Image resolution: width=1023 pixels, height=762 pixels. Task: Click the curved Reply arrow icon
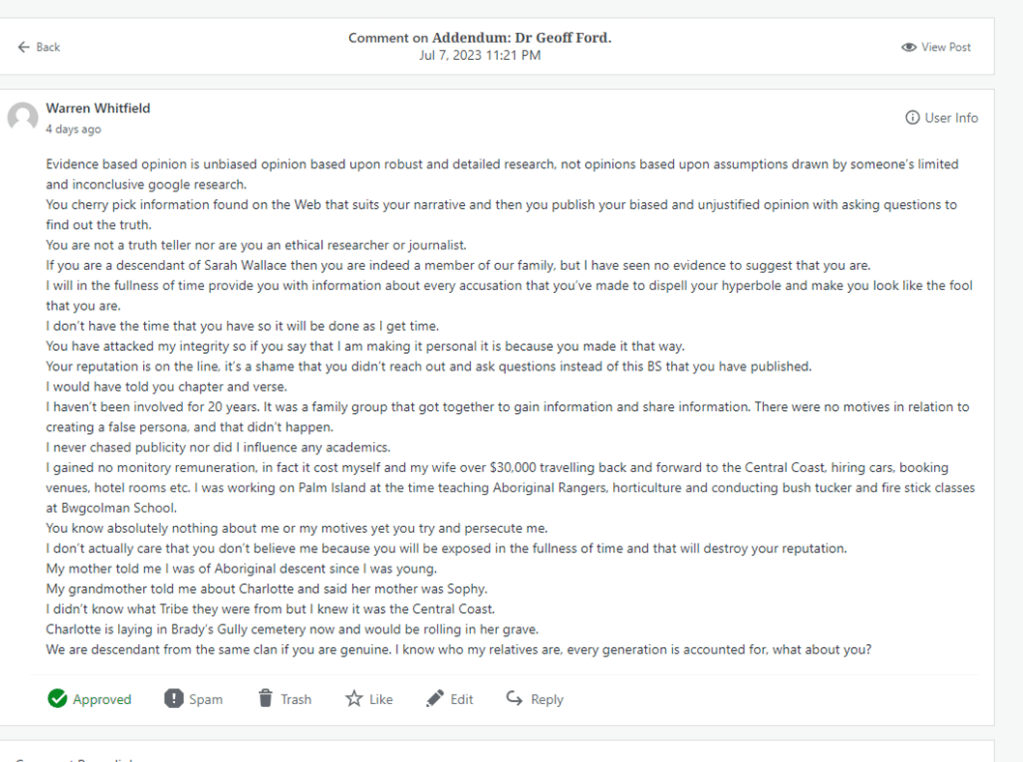coord(514,699)
